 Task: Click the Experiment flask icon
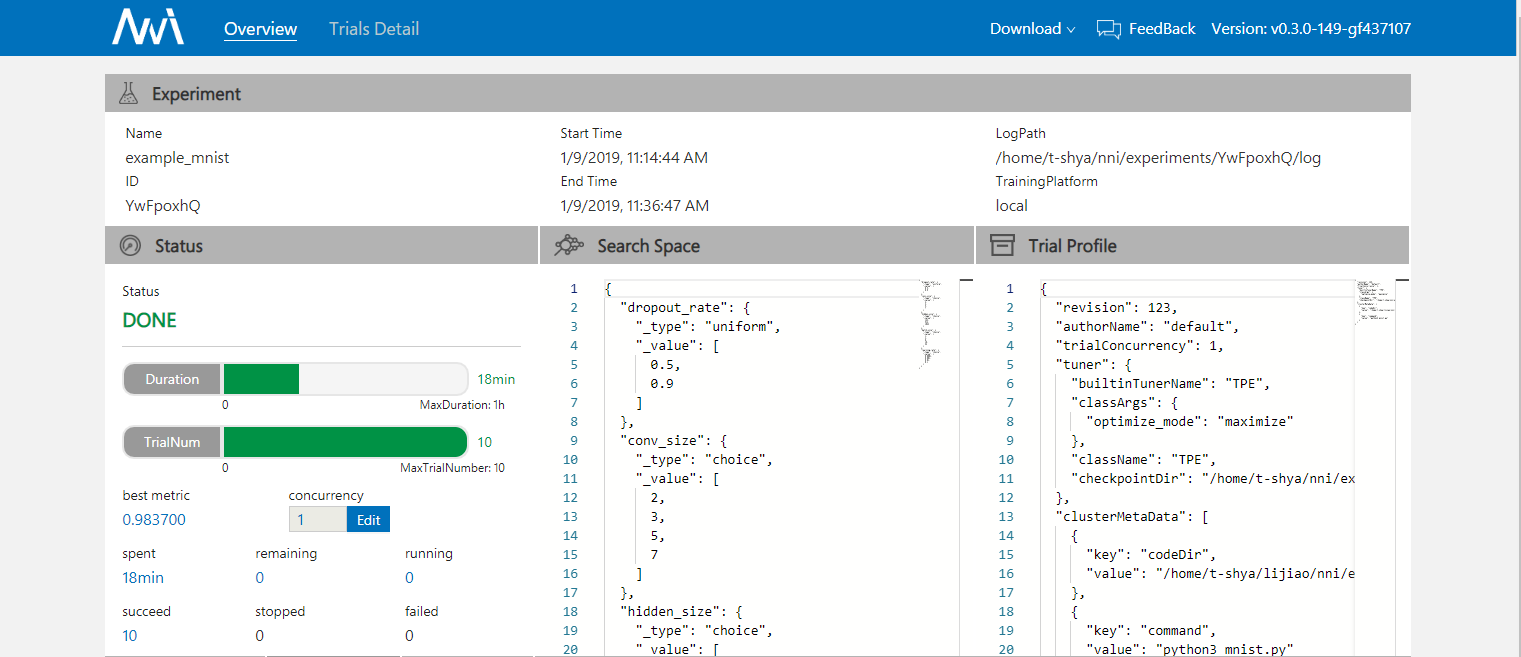tap(128, 94)
